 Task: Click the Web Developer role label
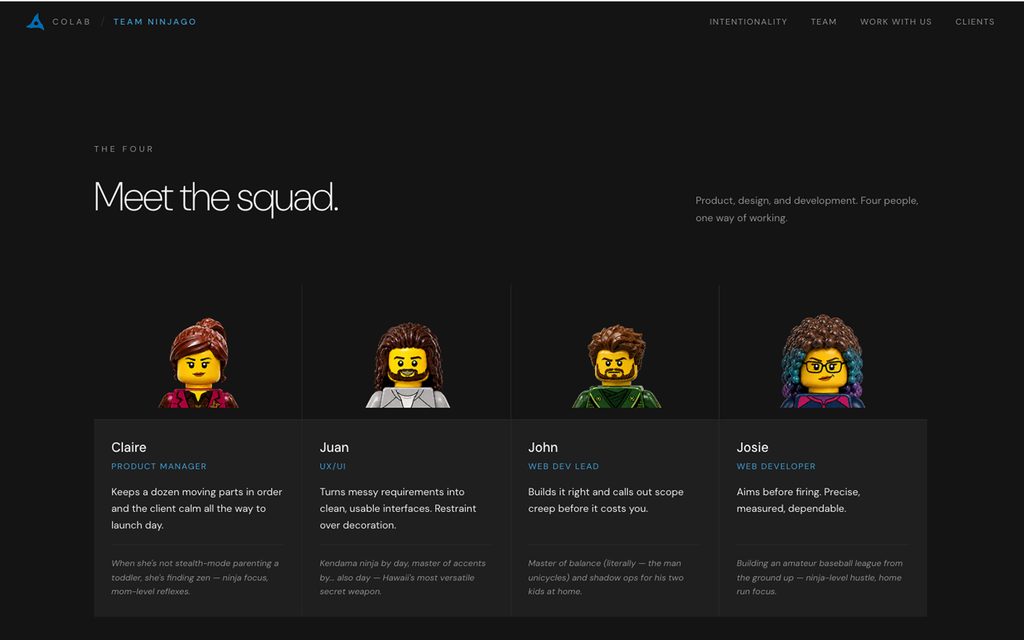(x=776, y=466)
